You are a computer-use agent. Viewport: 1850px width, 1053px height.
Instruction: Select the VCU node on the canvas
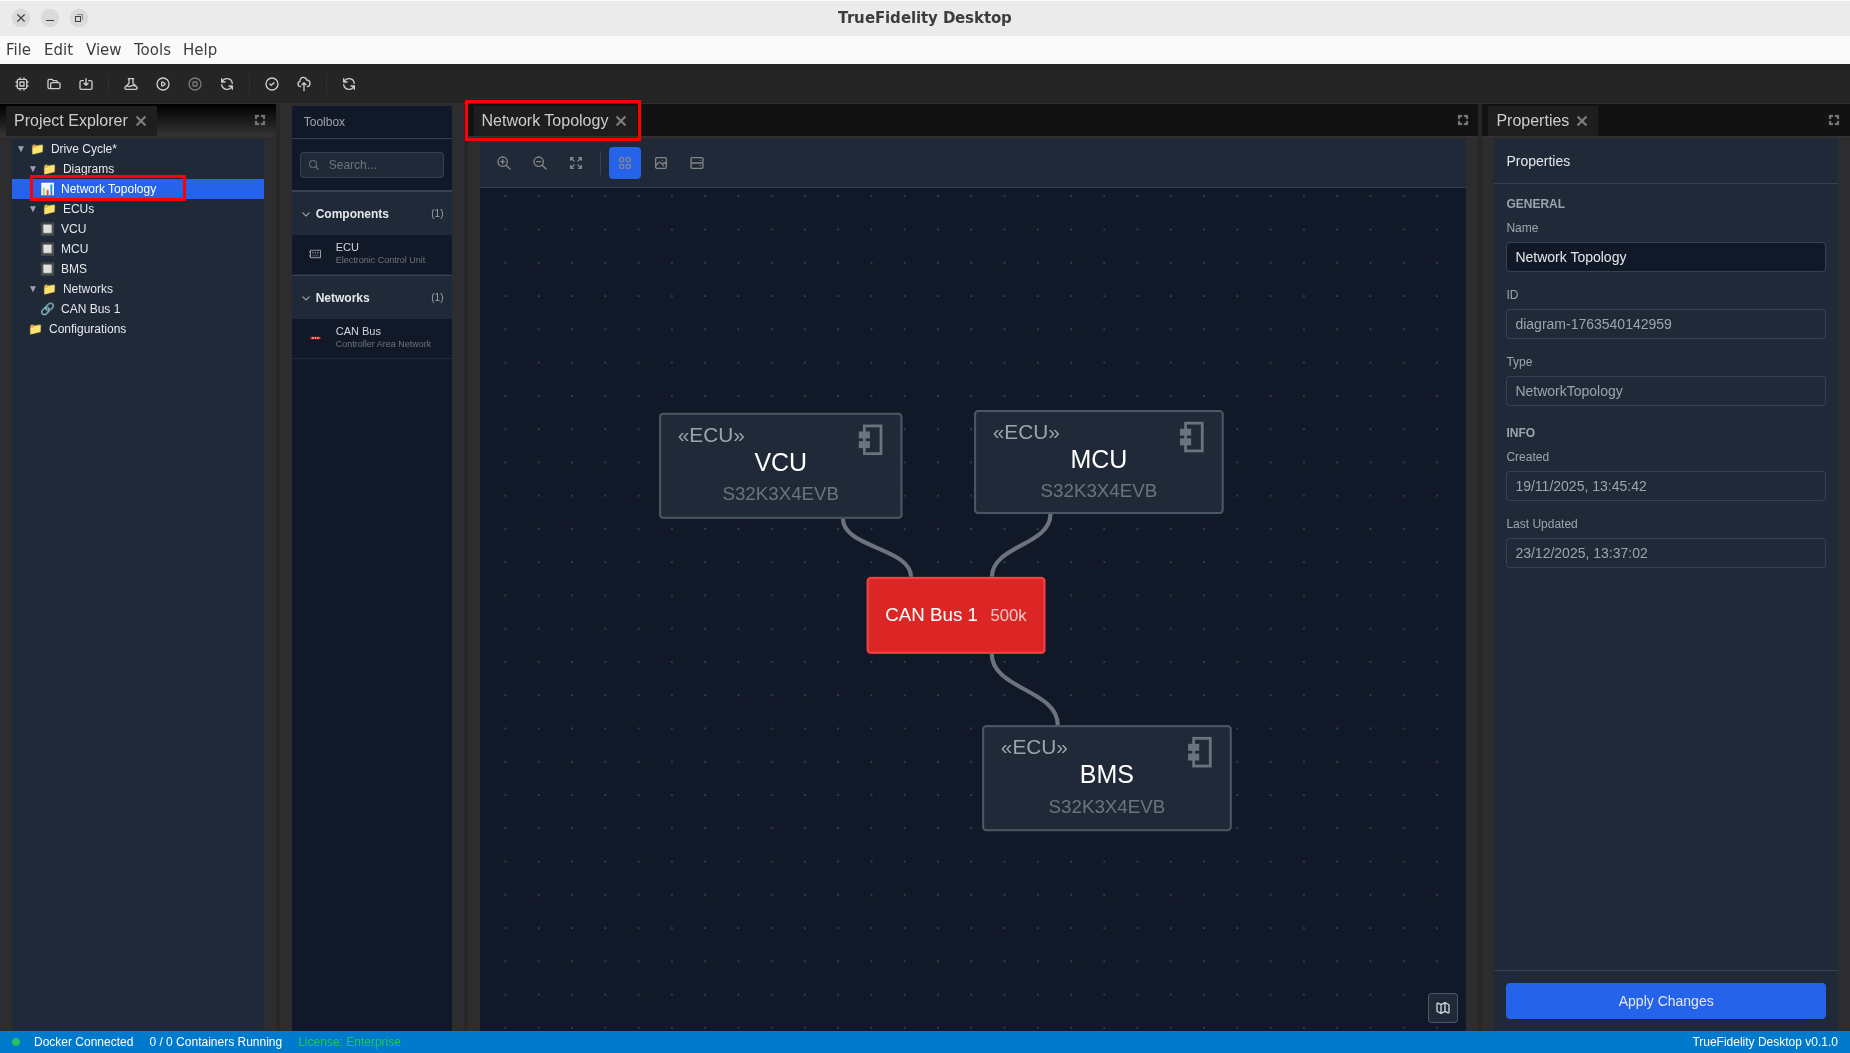click(780, 466)
